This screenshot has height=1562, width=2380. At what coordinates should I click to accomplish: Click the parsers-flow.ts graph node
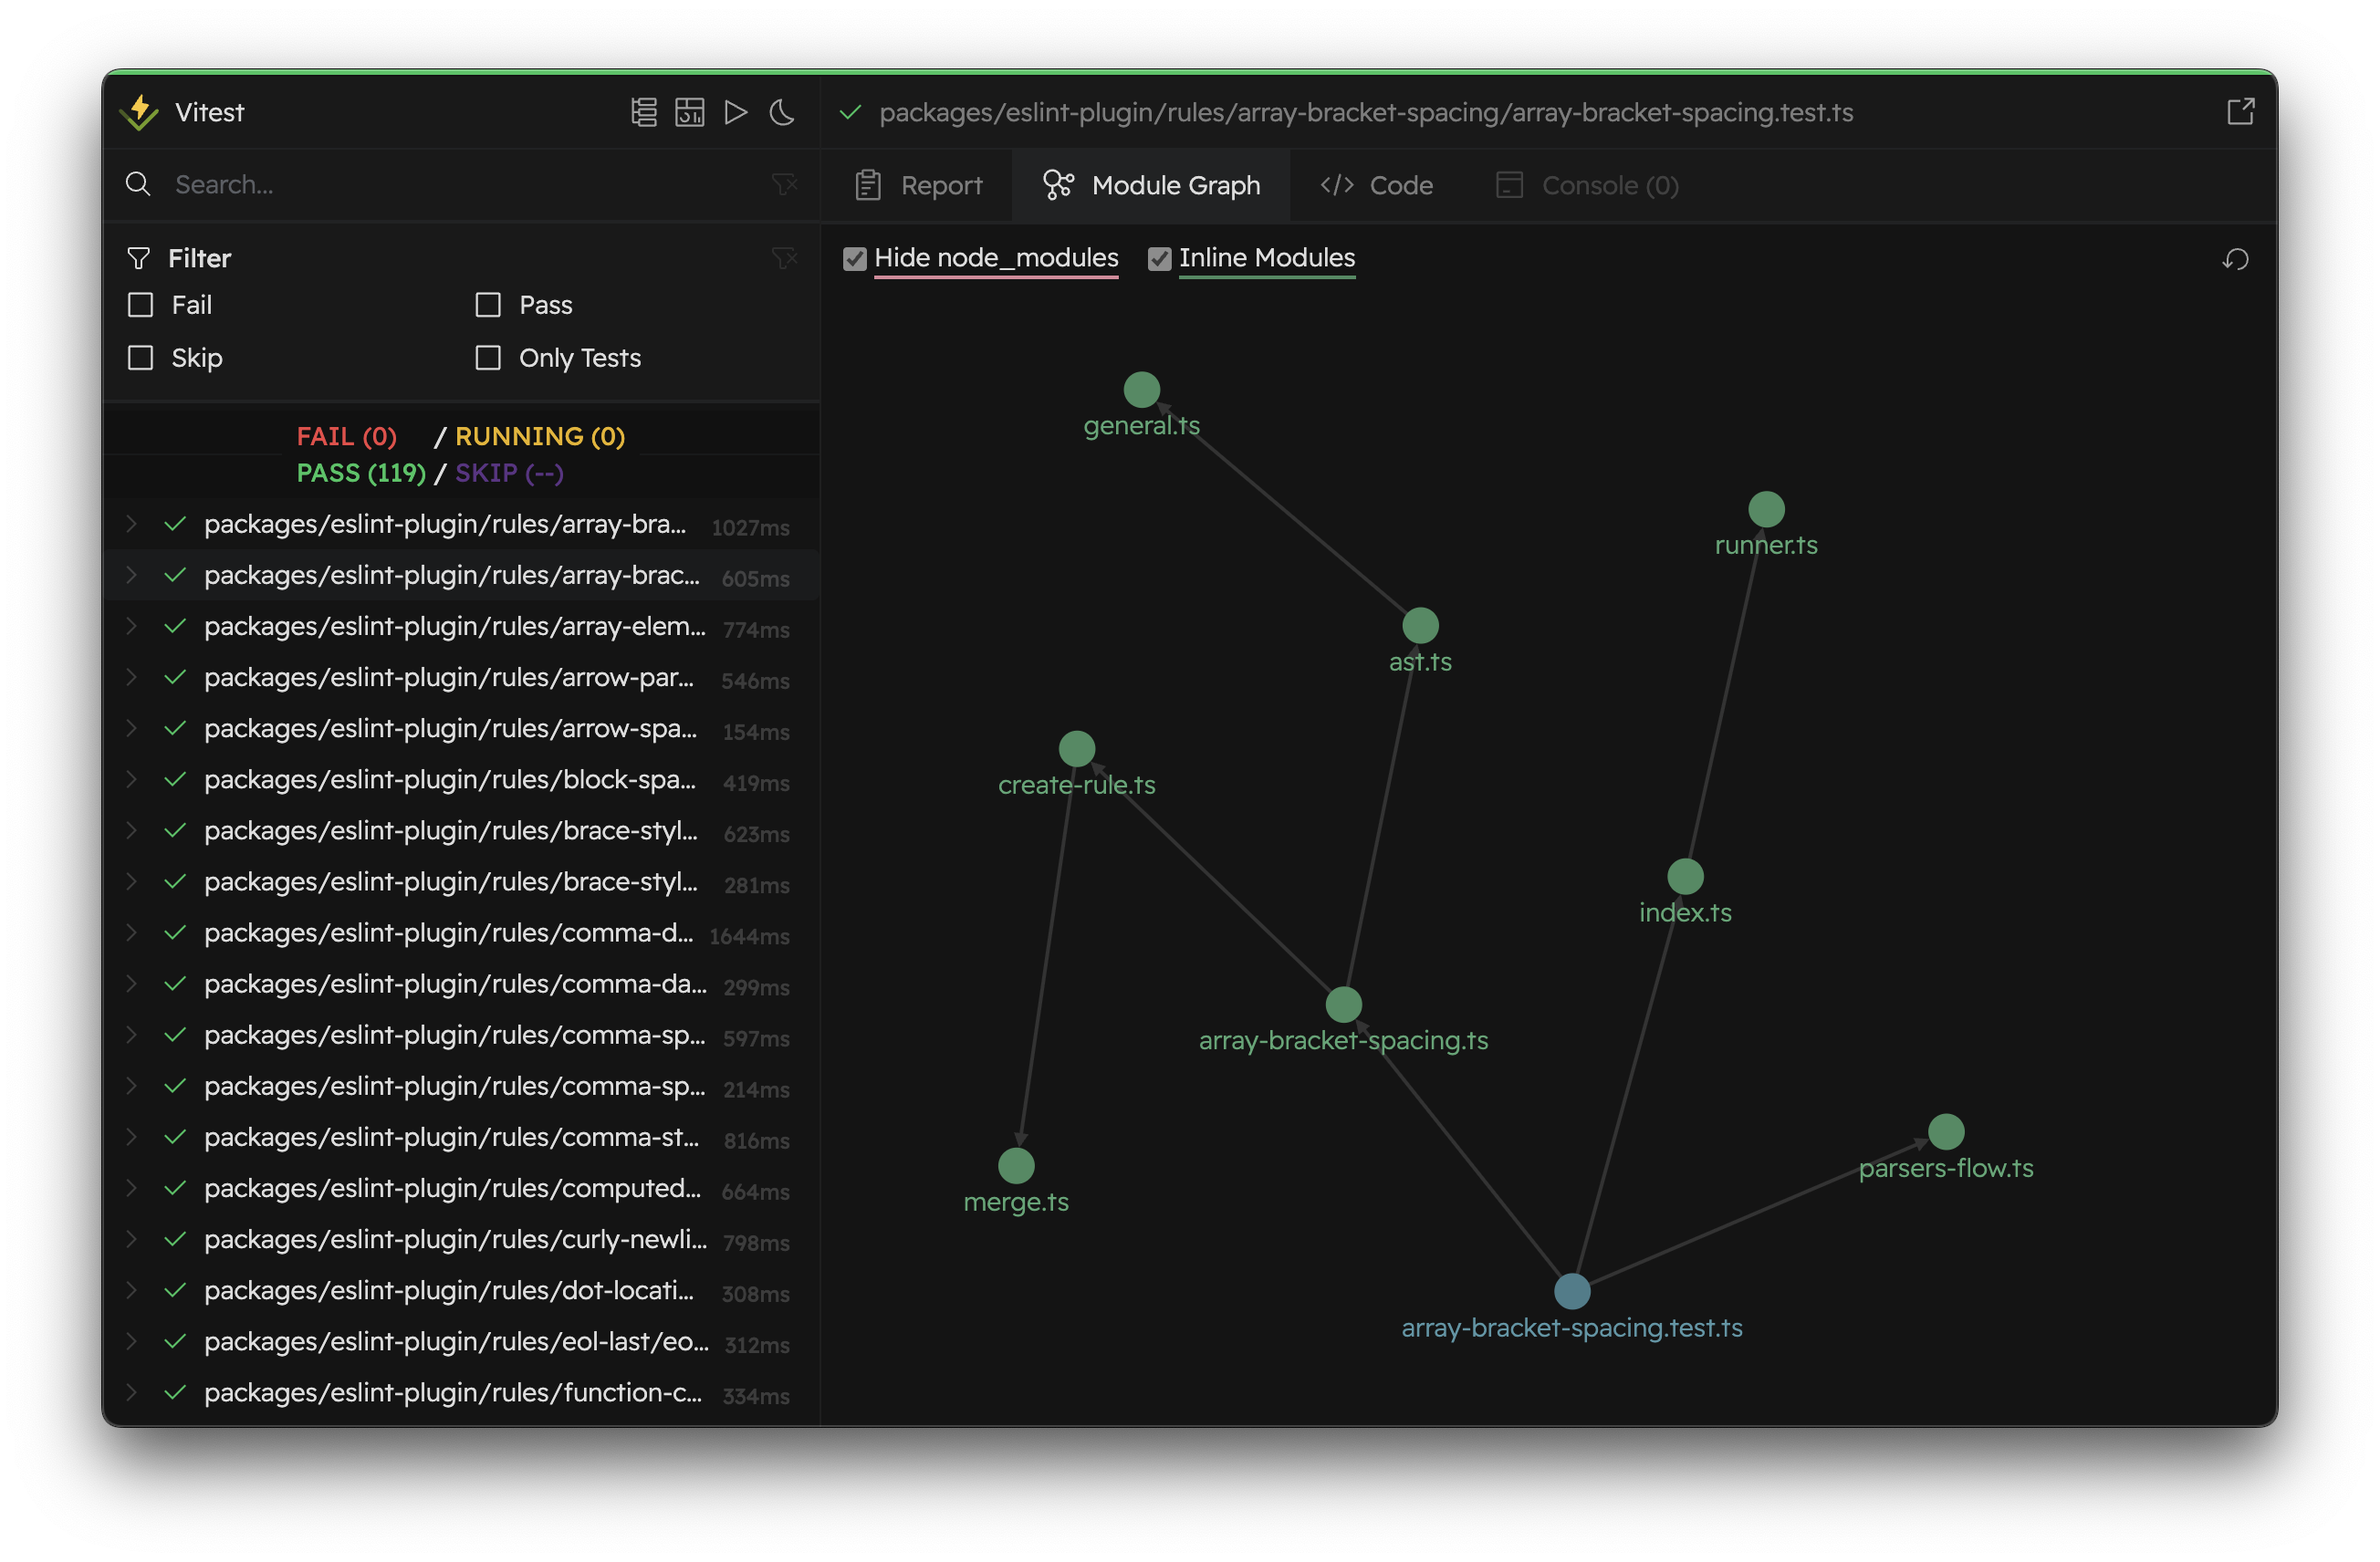[1946, 1132]
